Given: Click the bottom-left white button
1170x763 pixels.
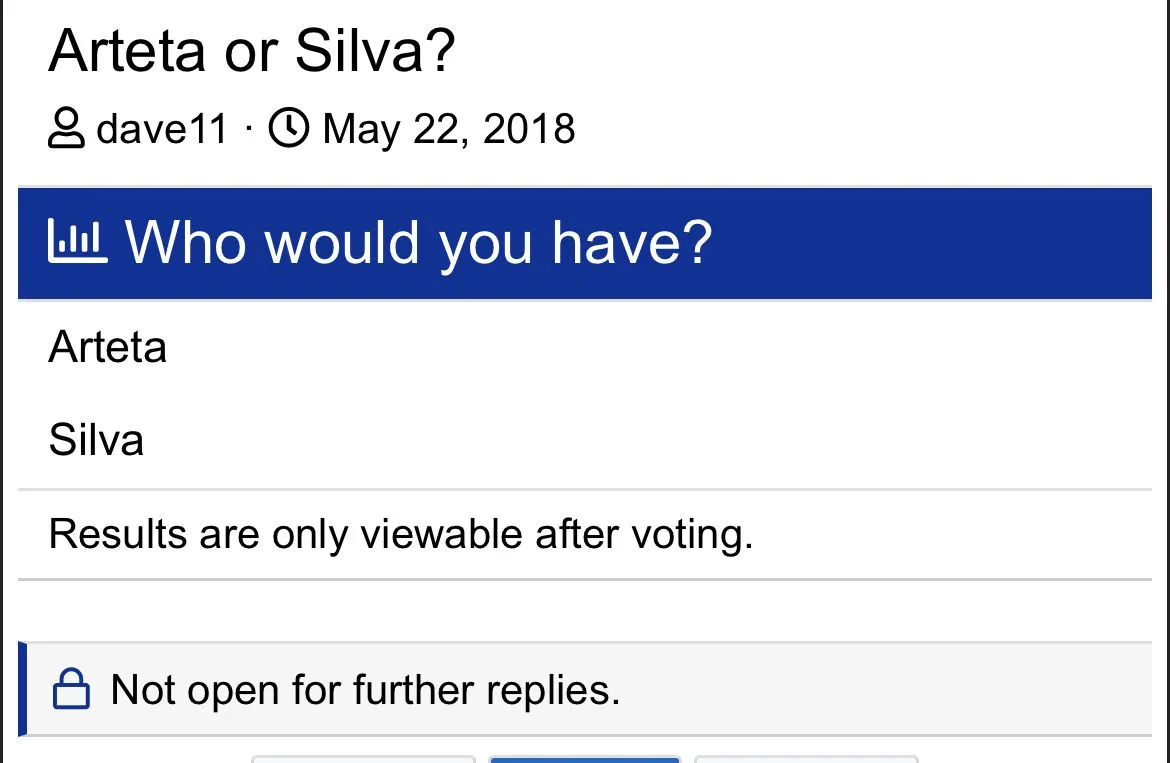Looking at the screenshot, I should (362, 759).
